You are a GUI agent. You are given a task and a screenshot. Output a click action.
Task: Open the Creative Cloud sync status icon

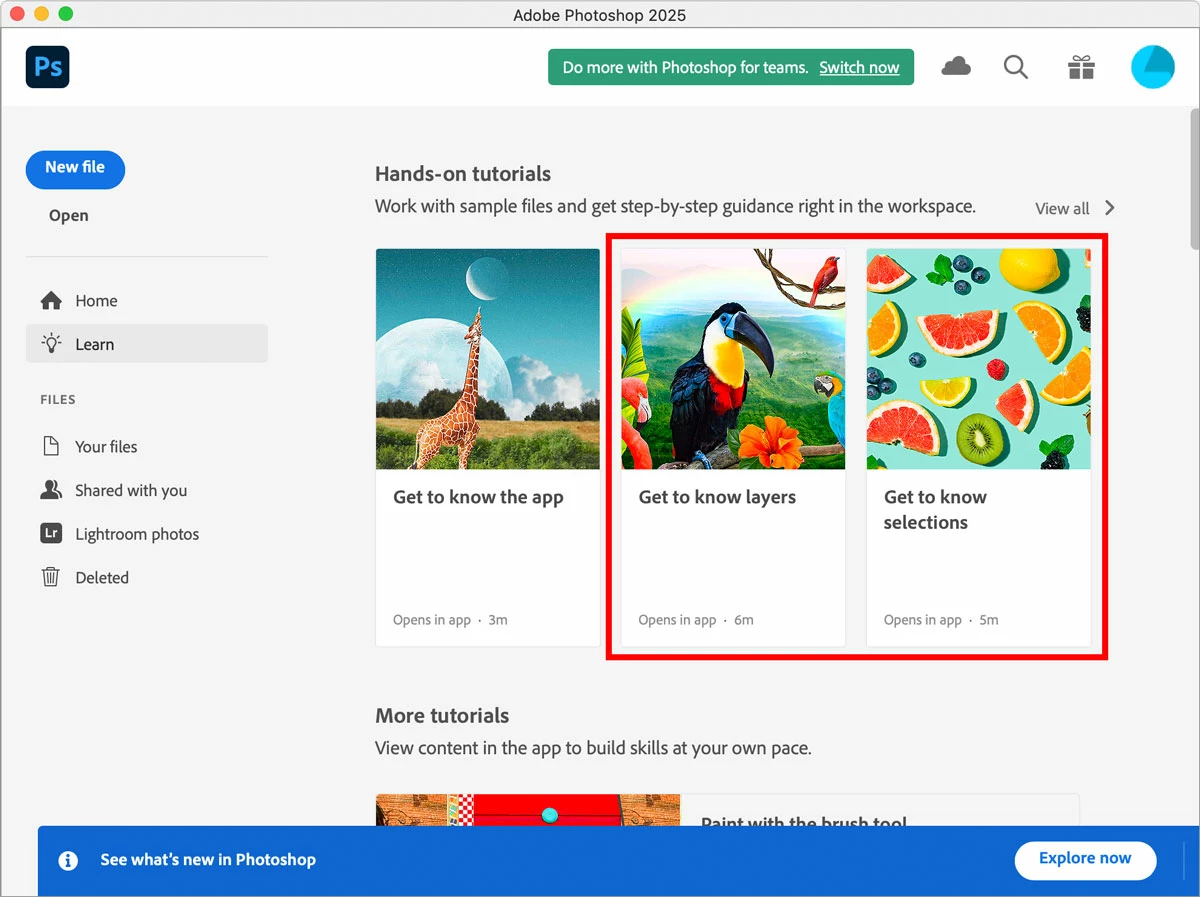tap(956, 67)
